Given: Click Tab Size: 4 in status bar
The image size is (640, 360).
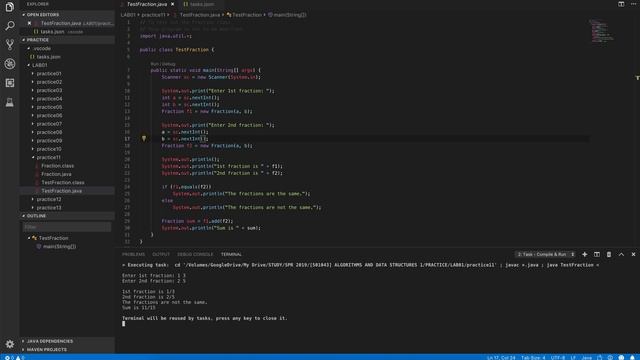Looking at the screenshot, I should point(533,358).
